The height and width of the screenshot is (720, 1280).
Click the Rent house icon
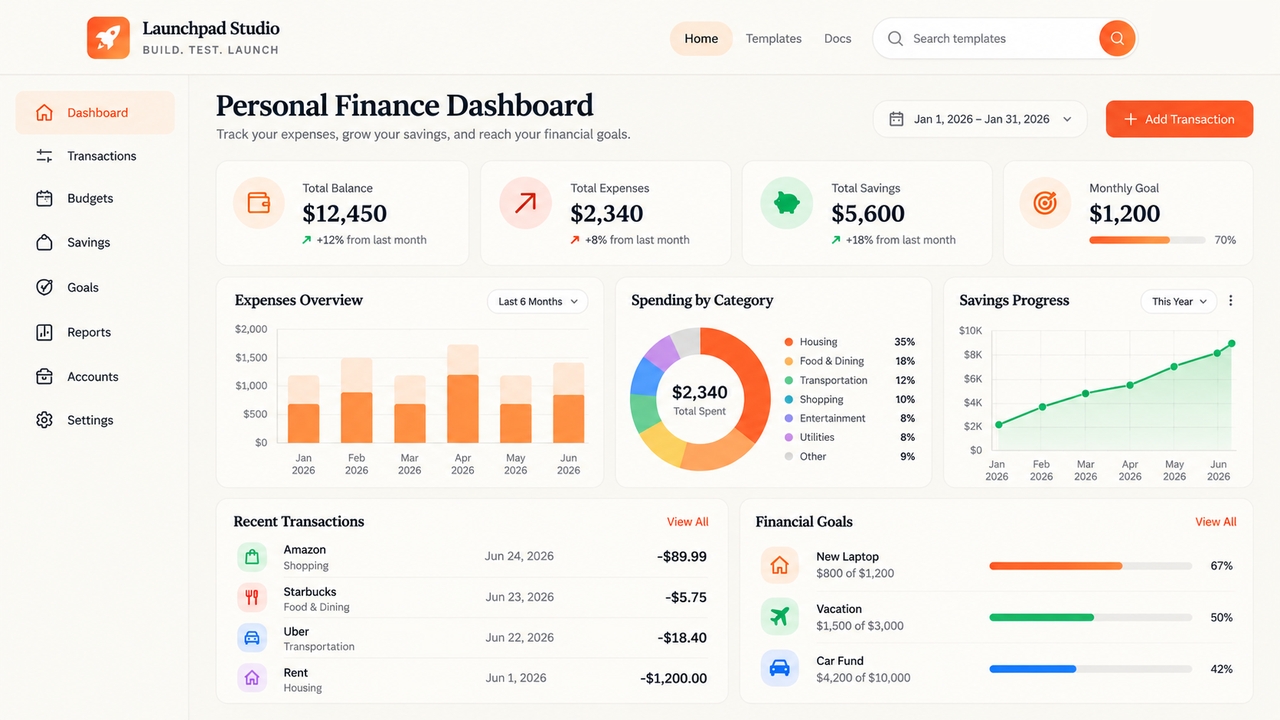tap(252, 678)
